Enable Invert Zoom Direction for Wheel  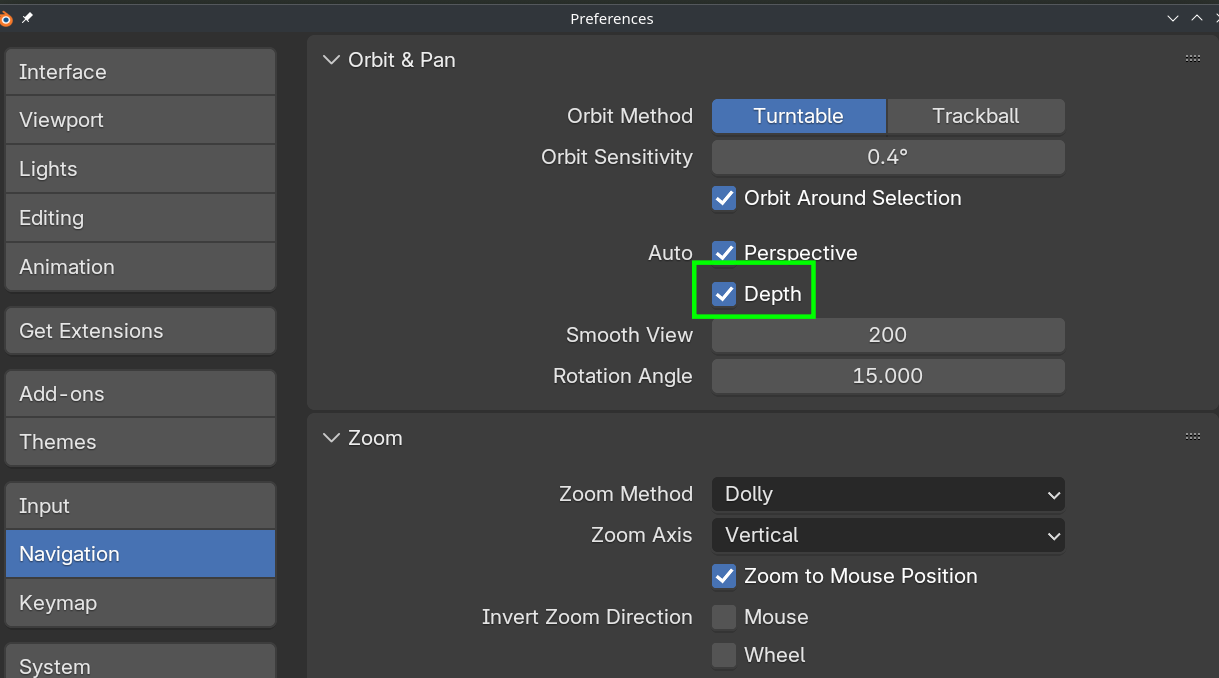point(724,655)
